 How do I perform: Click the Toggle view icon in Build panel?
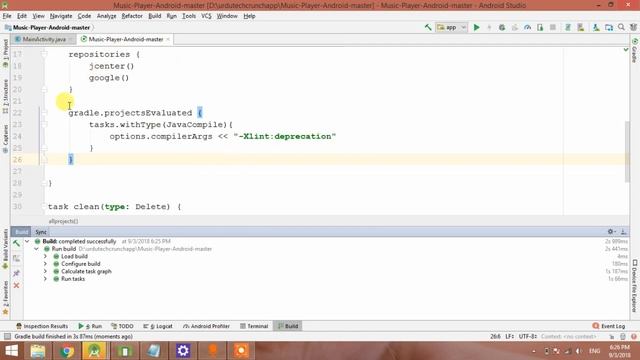click(16, 258)
